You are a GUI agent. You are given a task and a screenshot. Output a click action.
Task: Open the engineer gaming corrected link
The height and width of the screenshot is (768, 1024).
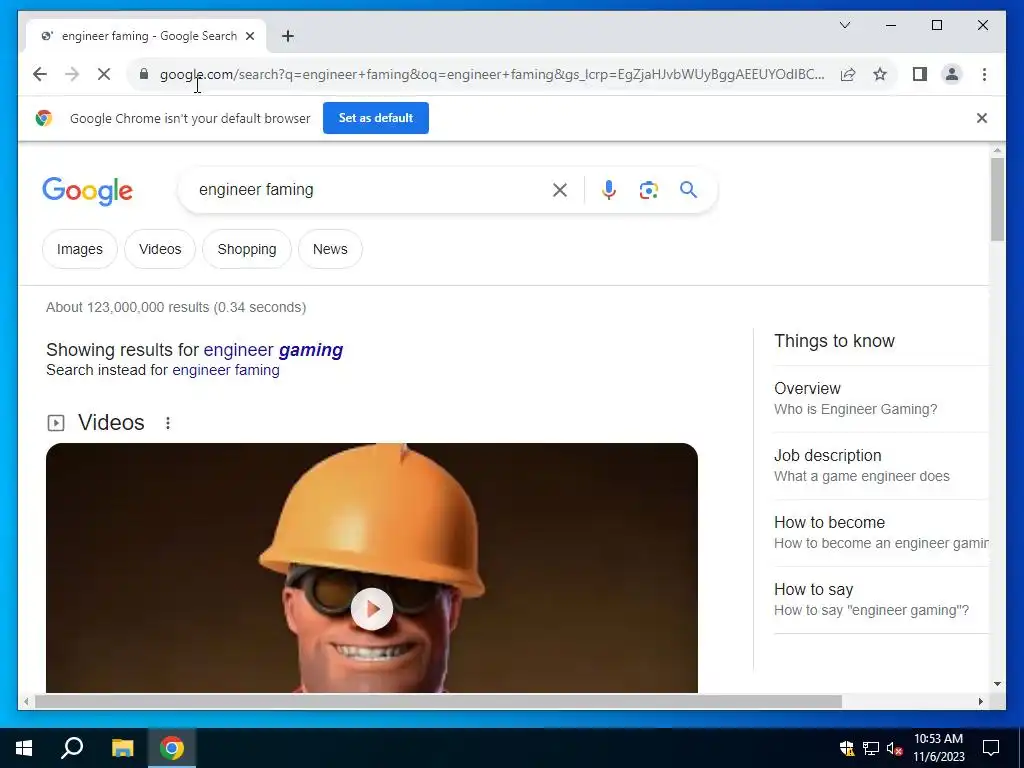tap(273, 350)
